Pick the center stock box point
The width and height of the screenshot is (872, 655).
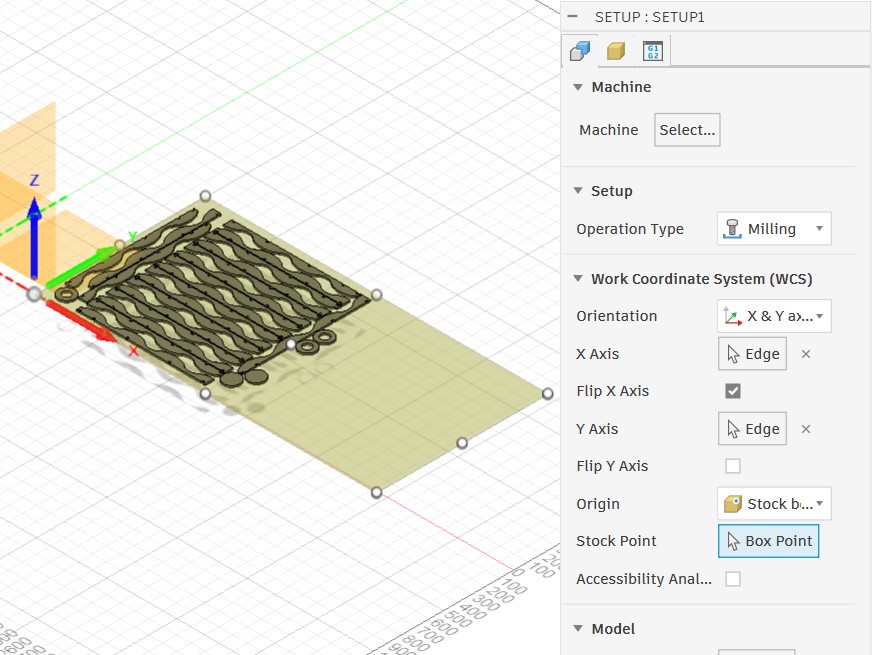pyautogui.click(x=290, y=344)
